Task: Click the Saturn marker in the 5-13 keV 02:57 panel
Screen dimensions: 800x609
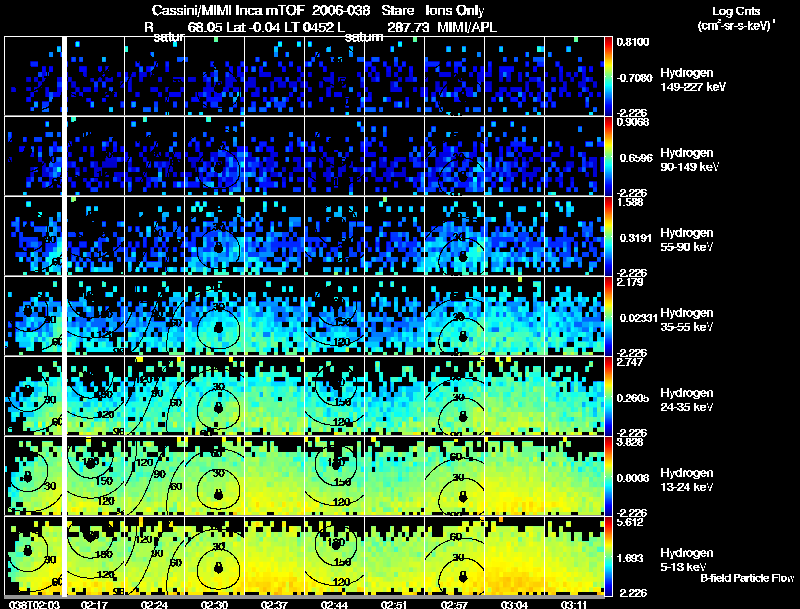Action: [x=463, y=576]
